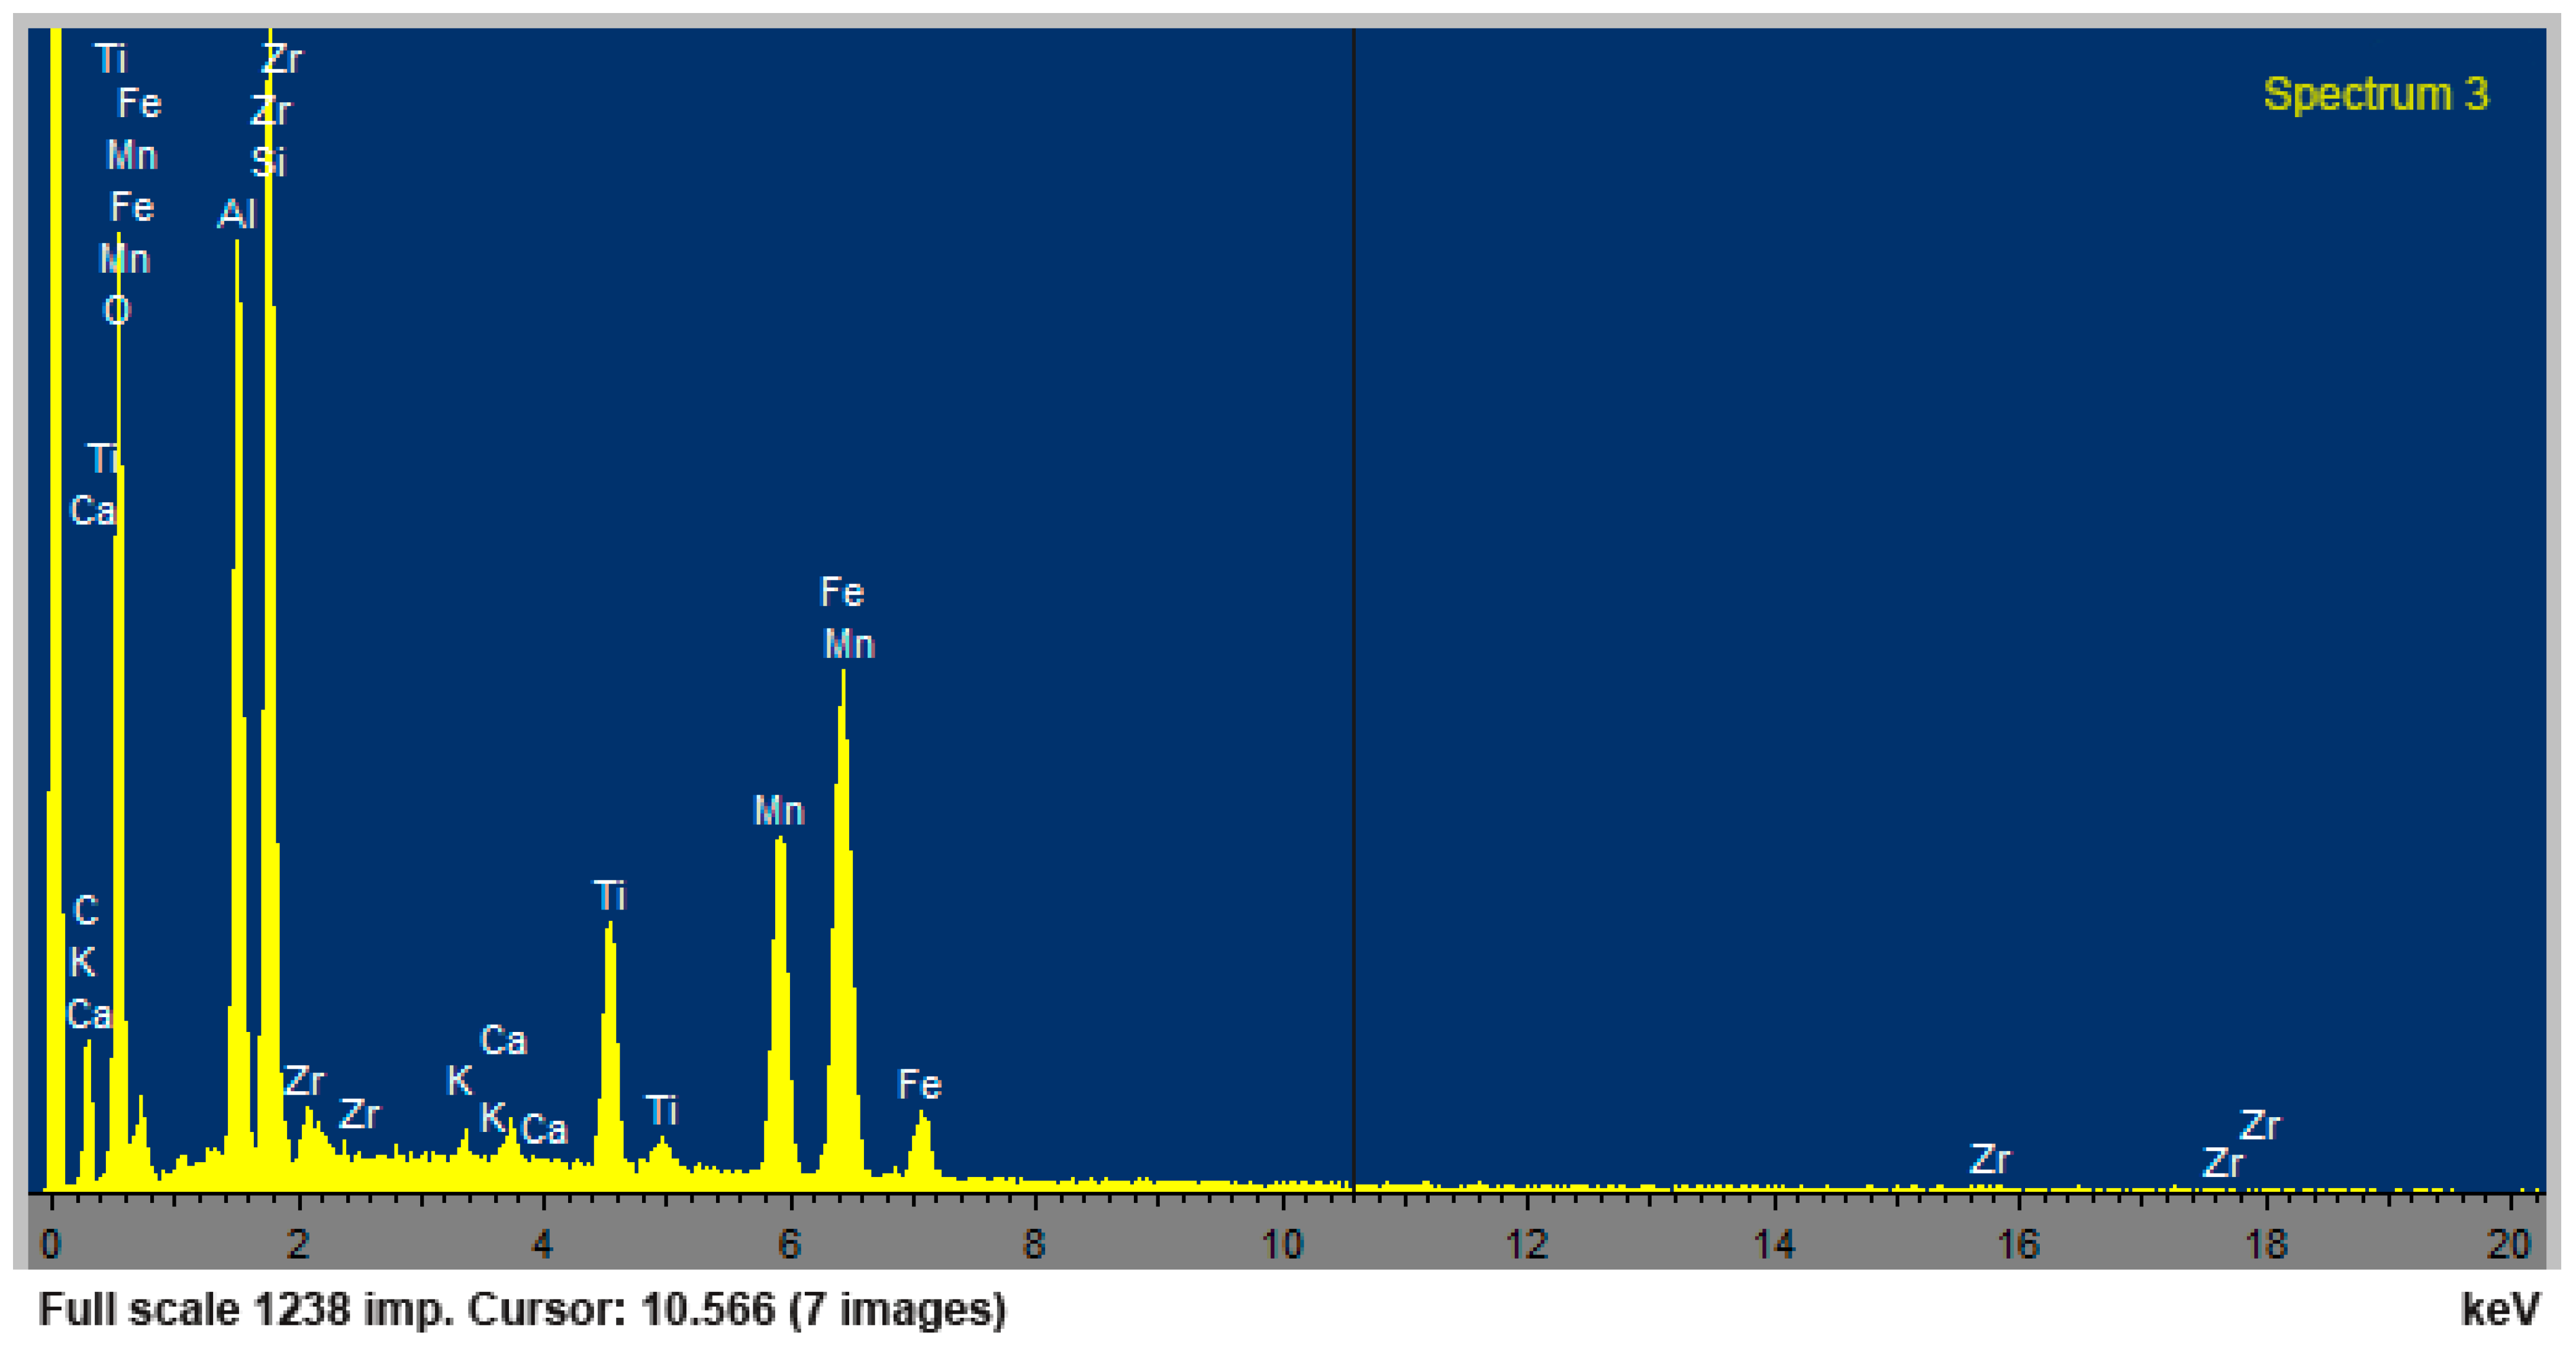Image resolution: width=2576 pixels, height=1345 pixels.
Task: Click the vertical cursor line at 10.566 keV
Action: (x=1354, y=600)
